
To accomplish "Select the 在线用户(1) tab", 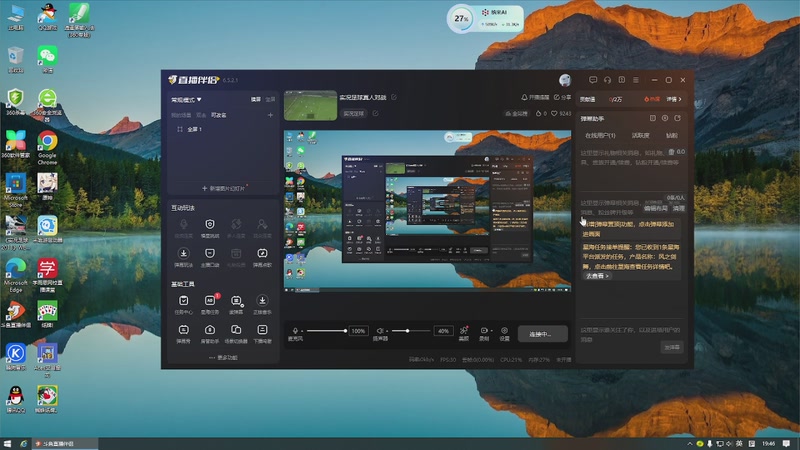I will 600,136.
